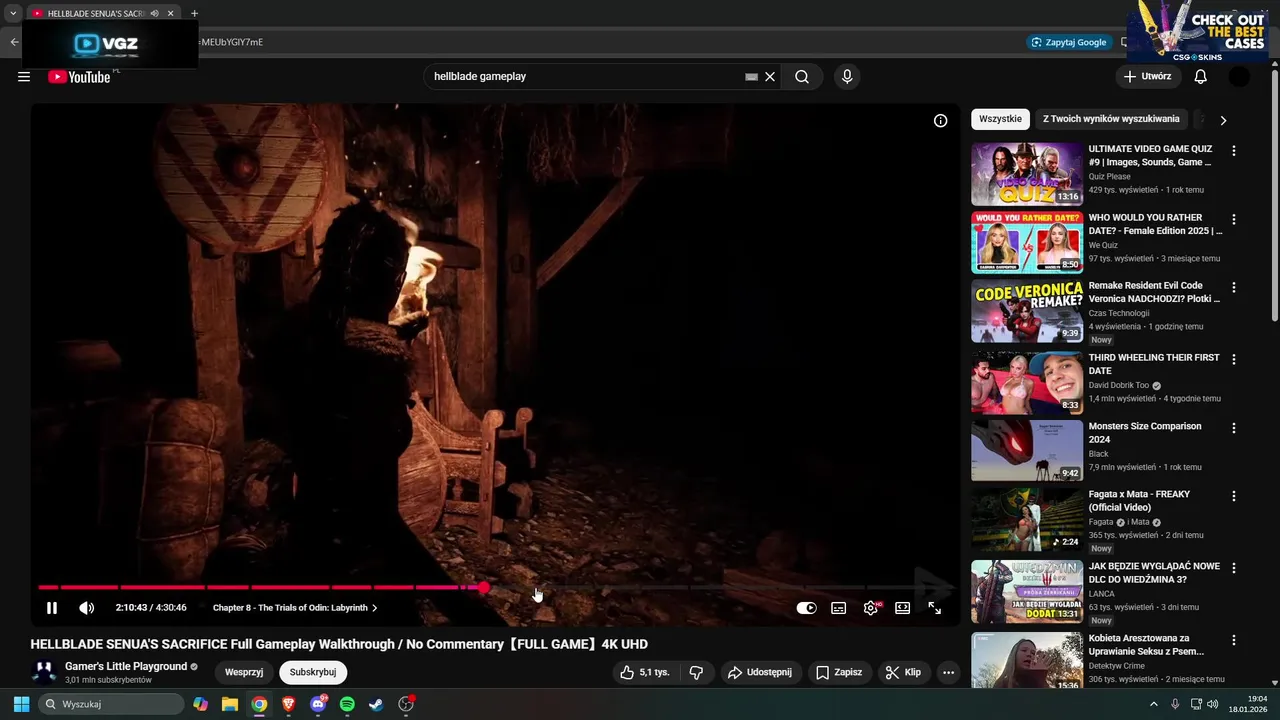Mute the video with the speaker icon

coord(87,608)
